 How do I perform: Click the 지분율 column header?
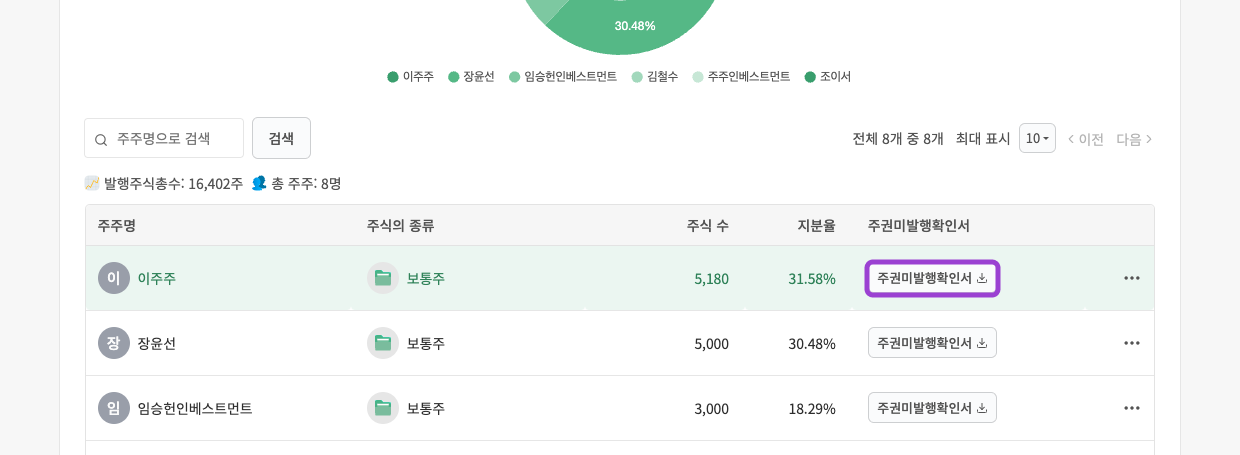point(816,225)
